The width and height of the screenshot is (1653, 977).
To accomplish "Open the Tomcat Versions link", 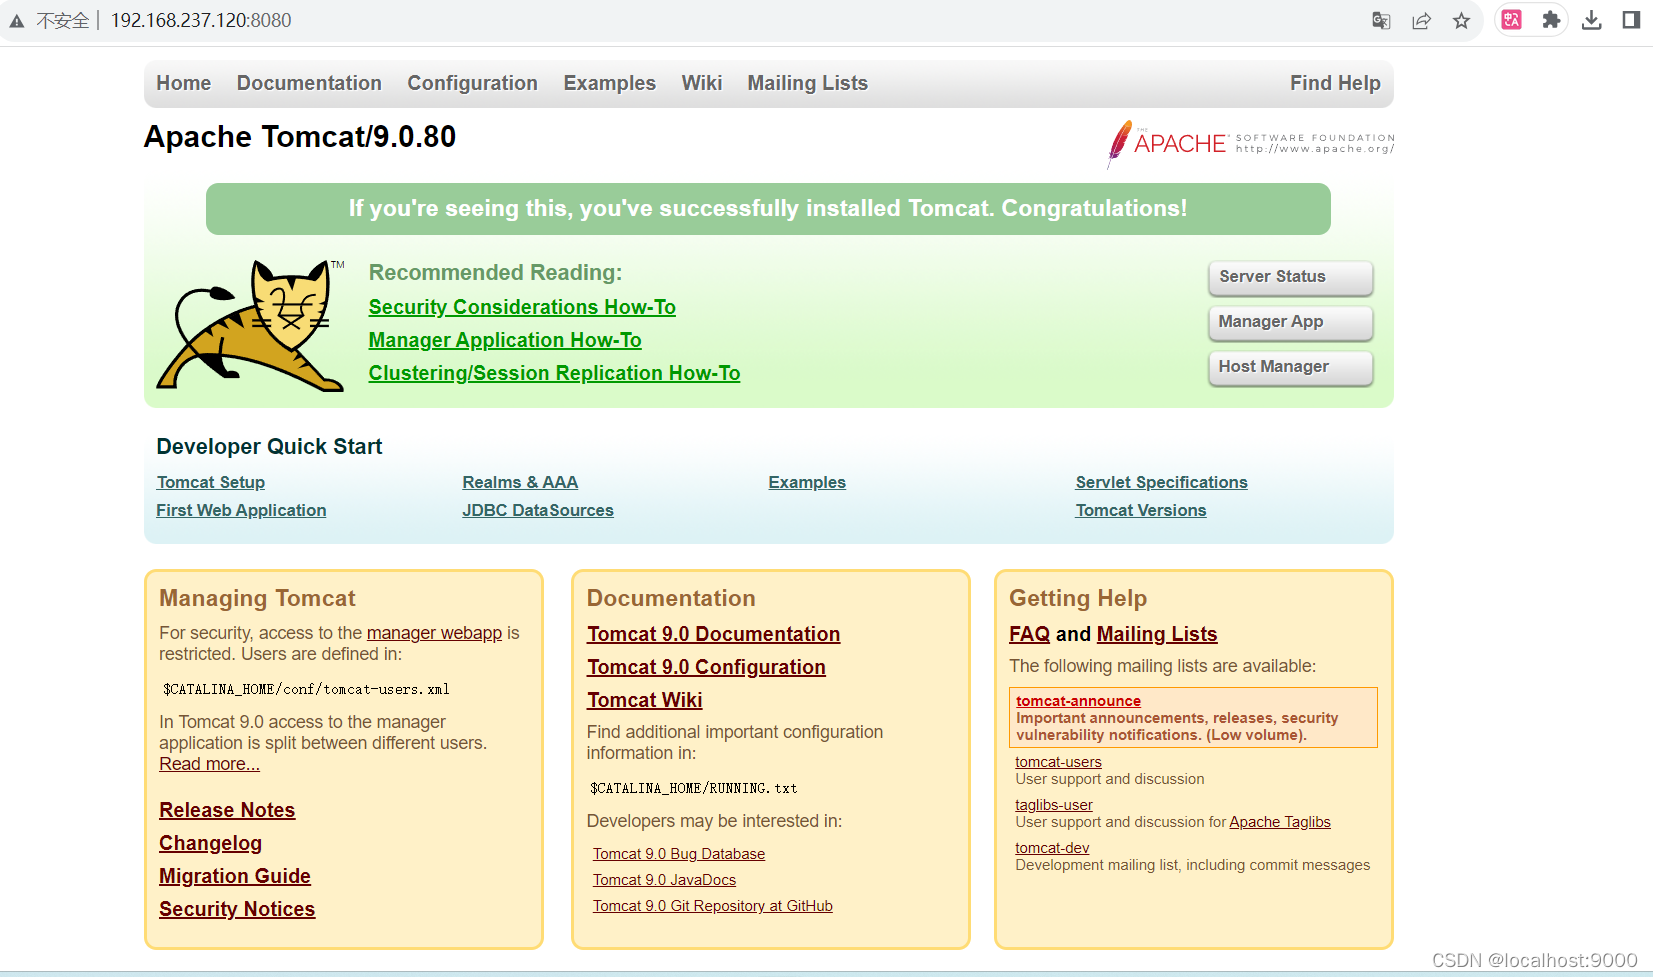I will (x=1141, y=510).
